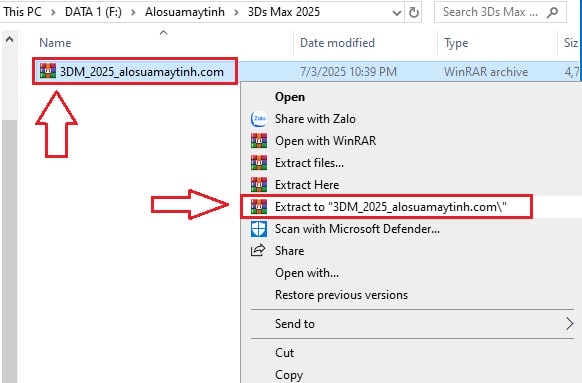Click Microsoft Defender shield icon

[x=259, y=229]
